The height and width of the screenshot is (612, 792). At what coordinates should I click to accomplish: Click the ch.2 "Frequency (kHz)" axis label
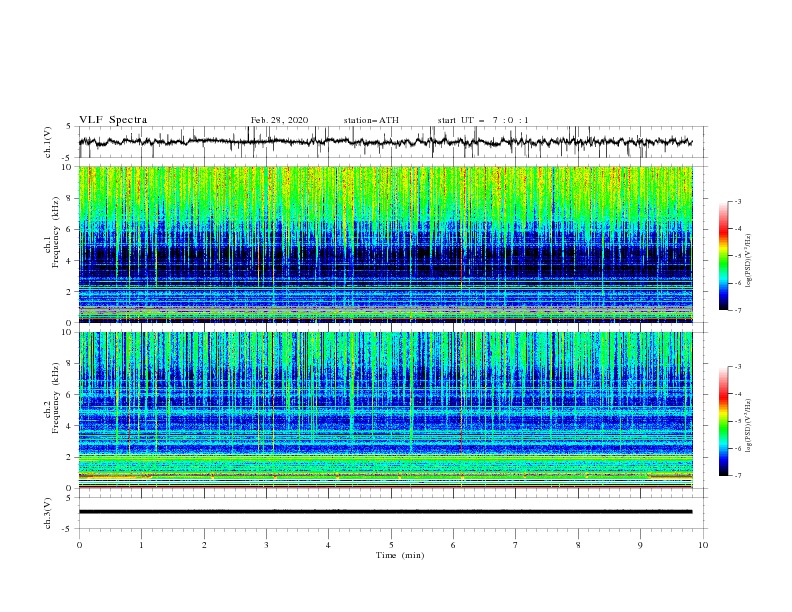click(55, 397)
